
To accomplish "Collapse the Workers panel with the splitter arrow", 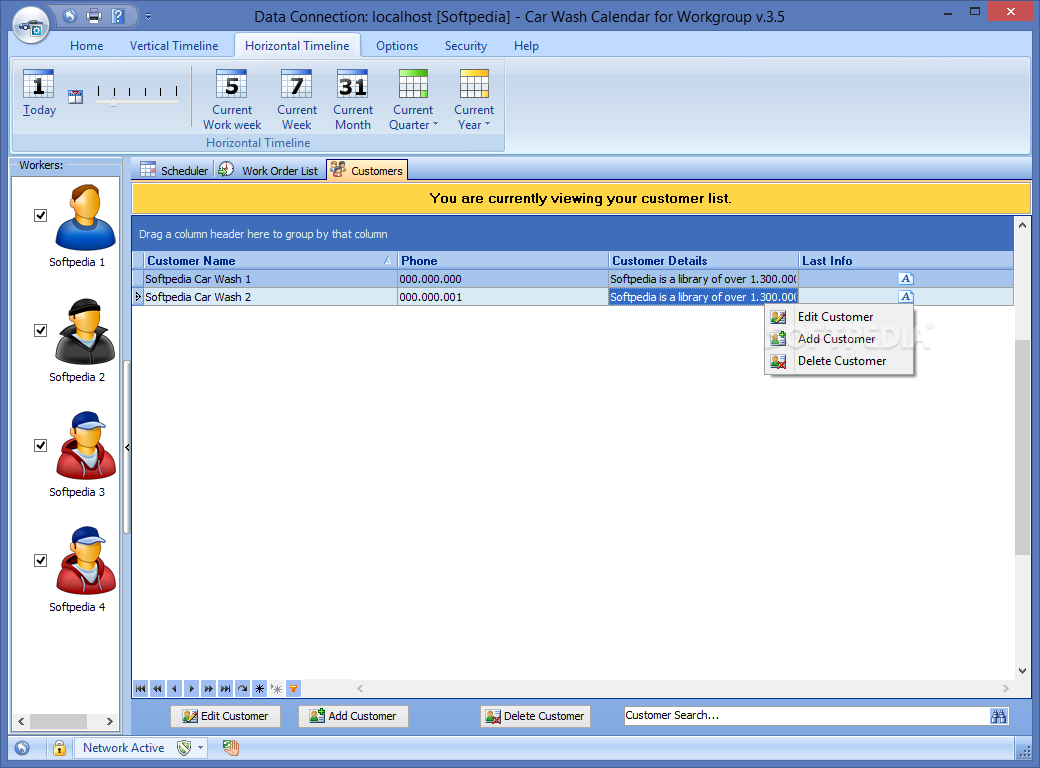I will click(x=127, y=448).
